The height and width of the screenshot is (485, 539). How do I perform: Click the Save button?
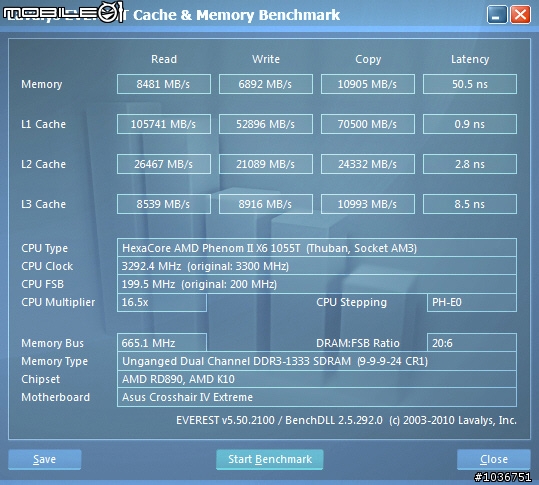coord(45,459)
